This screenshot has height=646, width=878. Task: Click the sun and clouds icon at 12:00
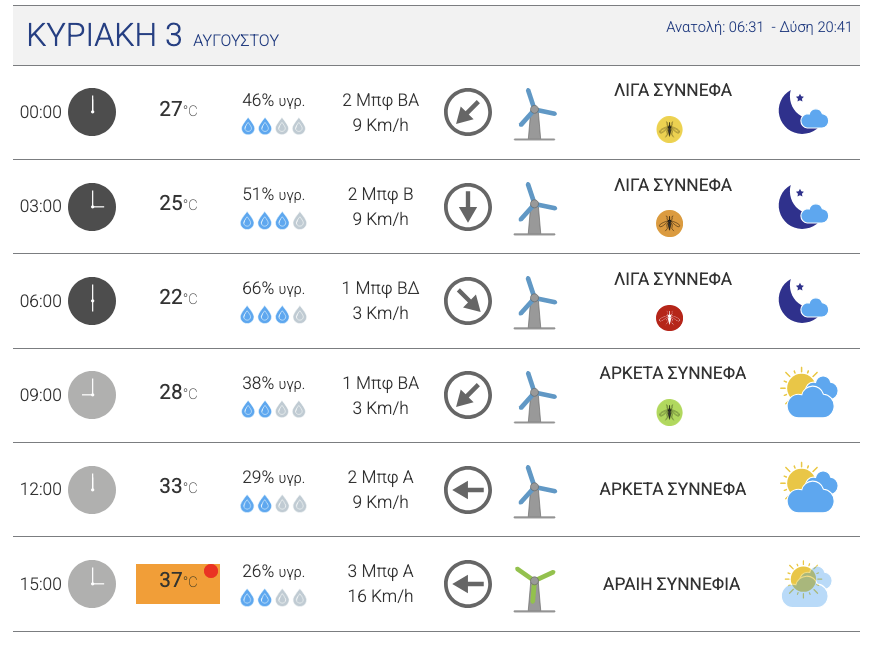click(809, 489)
